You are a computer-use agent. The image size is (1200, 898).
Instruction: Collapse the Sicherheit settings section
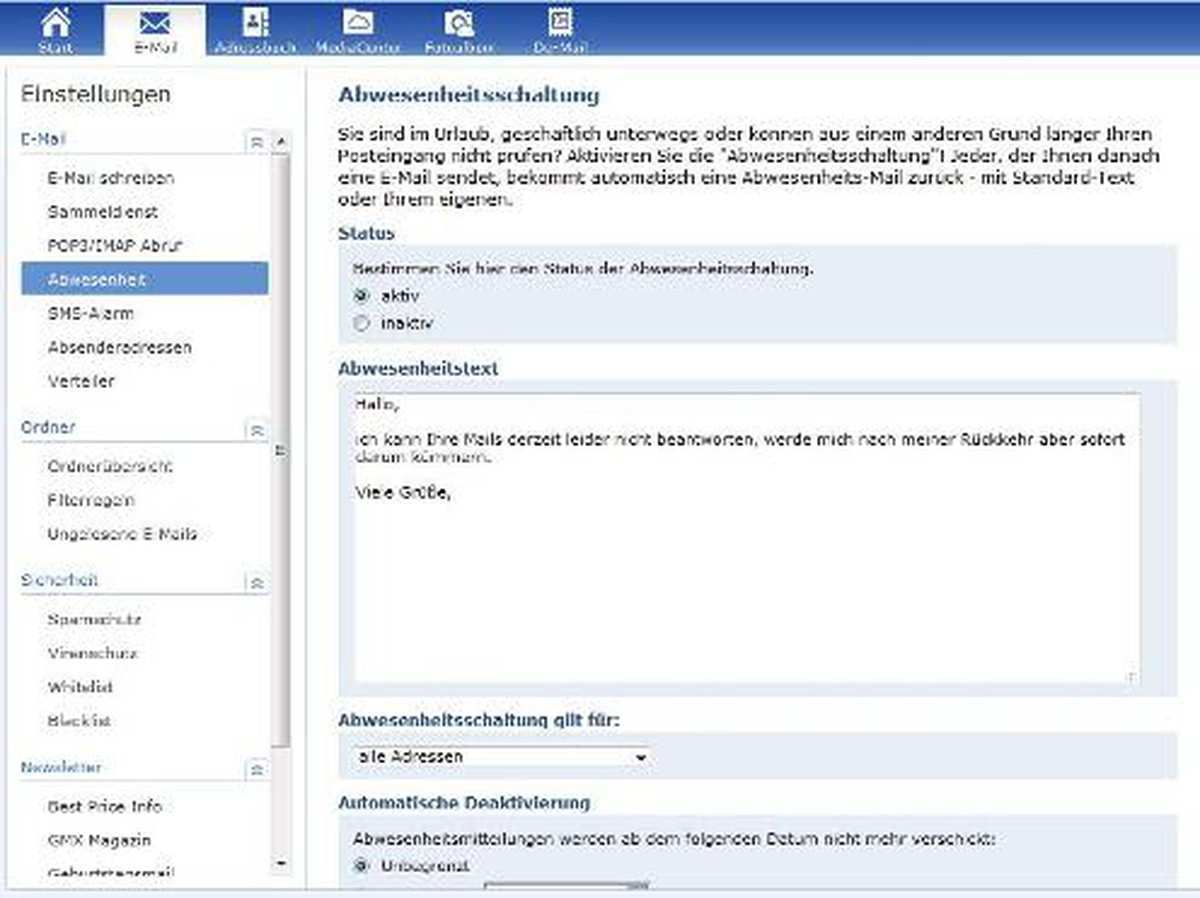[257, 582]
